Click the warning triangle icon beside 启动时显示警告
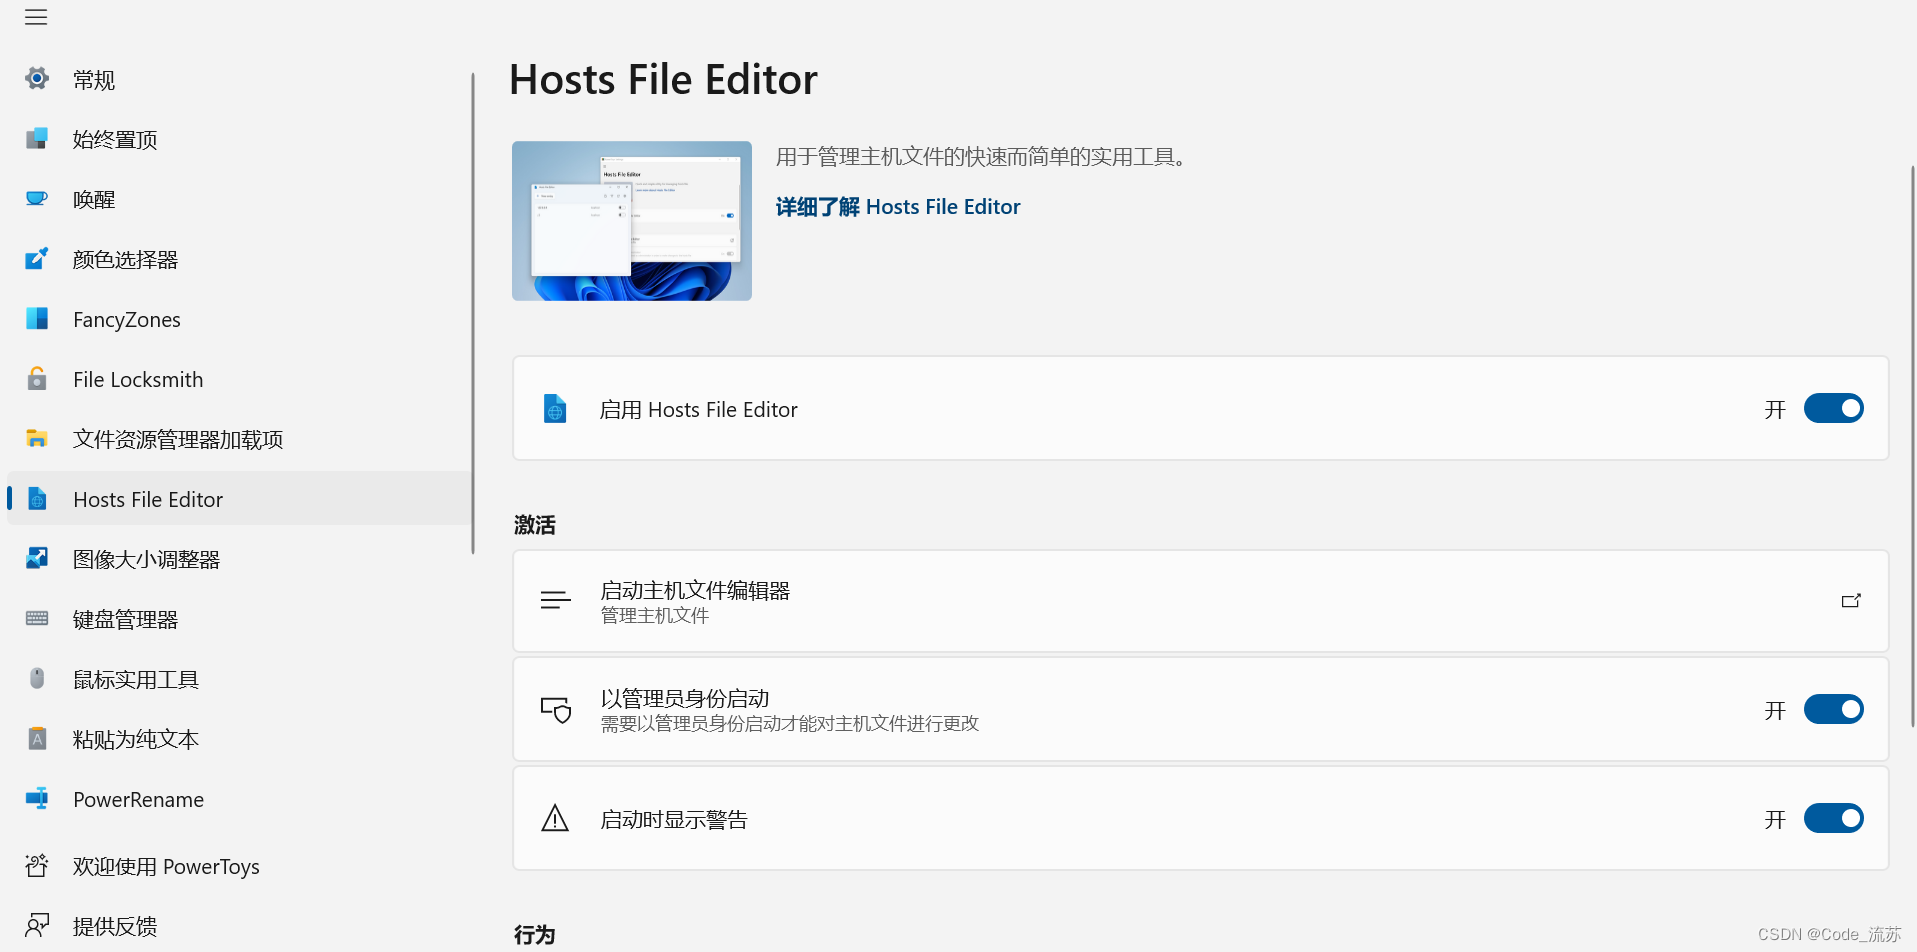 (555, 818)
